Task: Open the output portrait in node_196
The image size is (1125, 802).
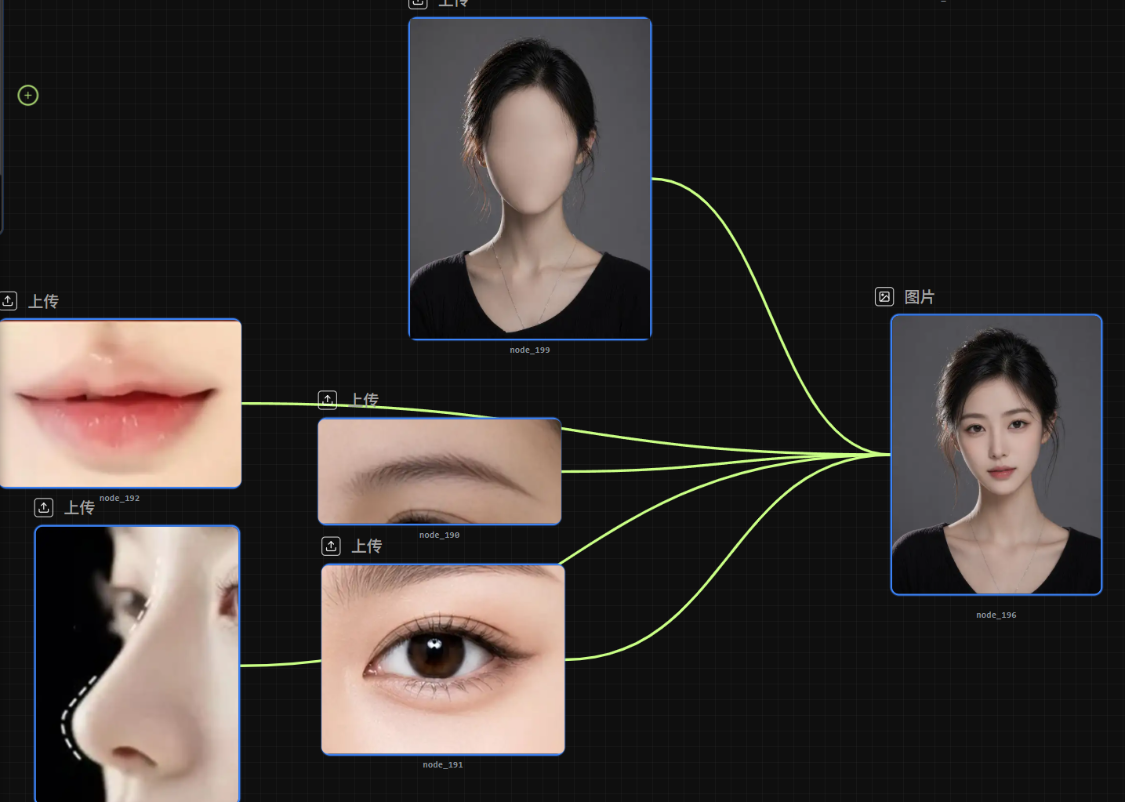Action: pos(997,455)
